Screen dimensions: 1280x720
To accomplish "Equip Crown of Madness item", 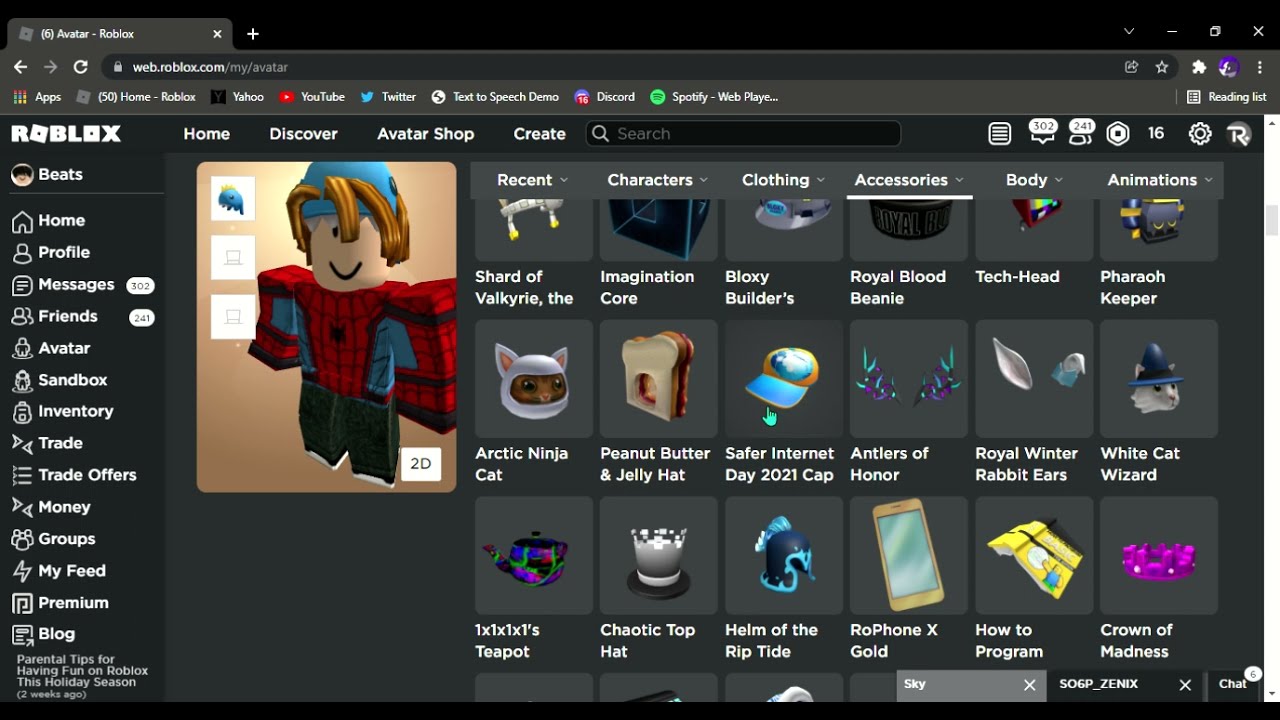I will point(1159,556).
